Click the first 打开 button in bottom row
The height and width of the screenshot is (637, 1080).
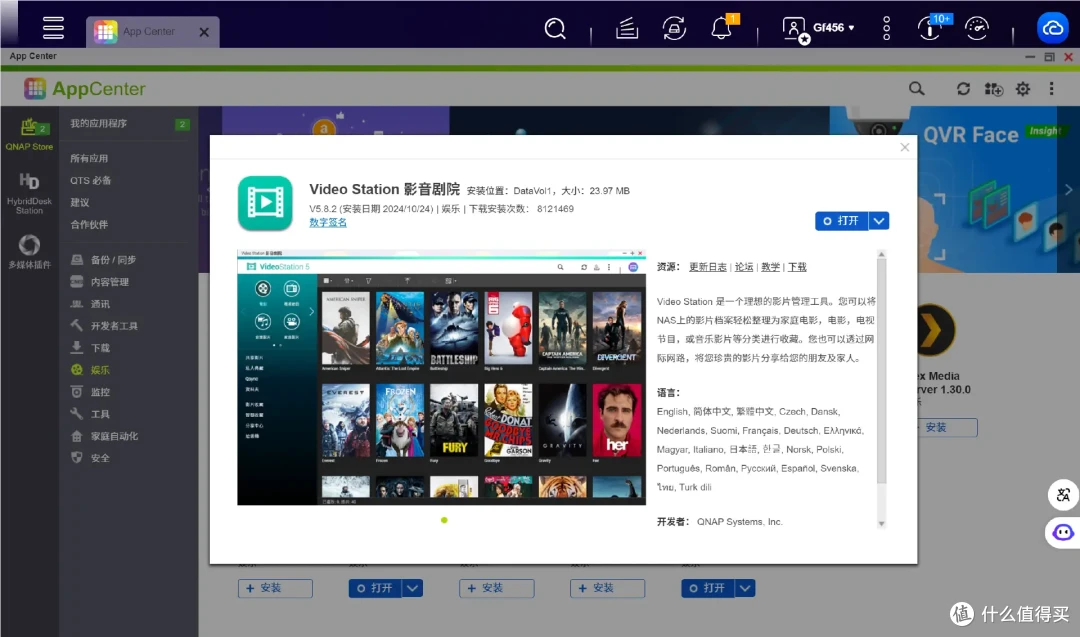(x=375, y=588)
